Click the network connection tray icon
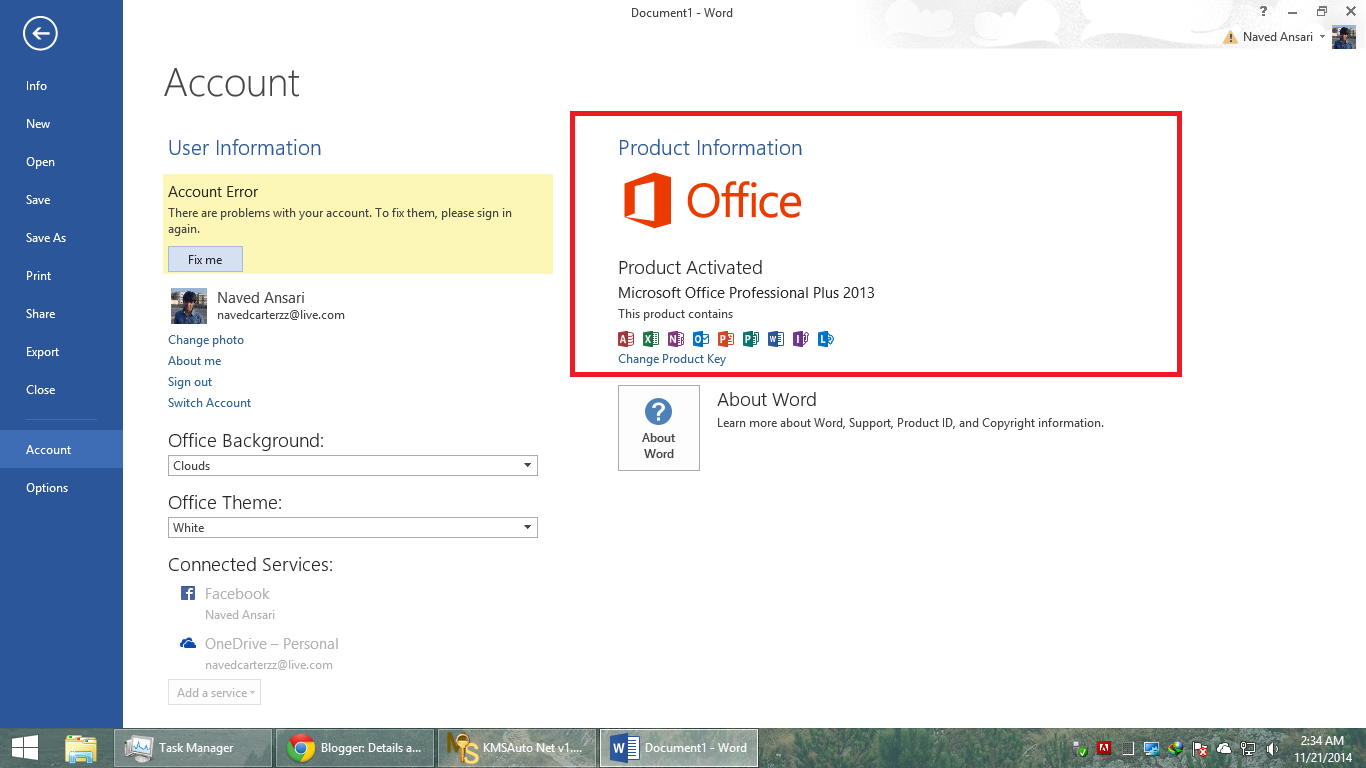Image resolution: width=1366 pixels, height=768 pixels. point(1248,748)
